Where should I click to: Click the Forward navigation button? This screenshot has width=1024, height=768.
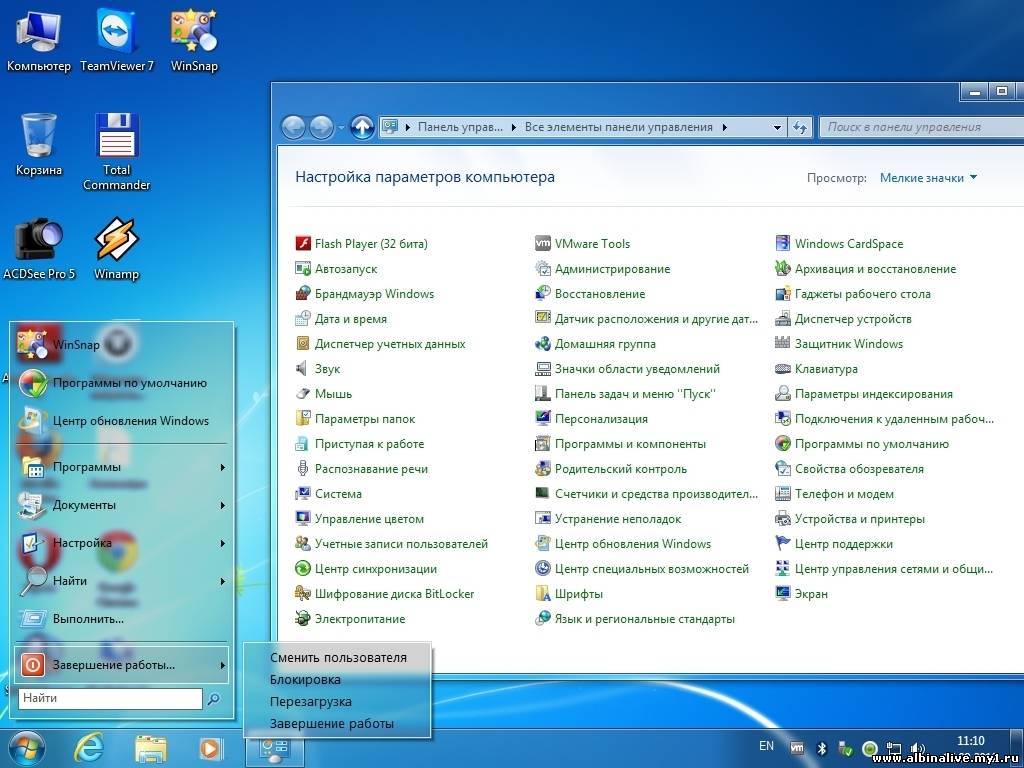pos(321,127)
